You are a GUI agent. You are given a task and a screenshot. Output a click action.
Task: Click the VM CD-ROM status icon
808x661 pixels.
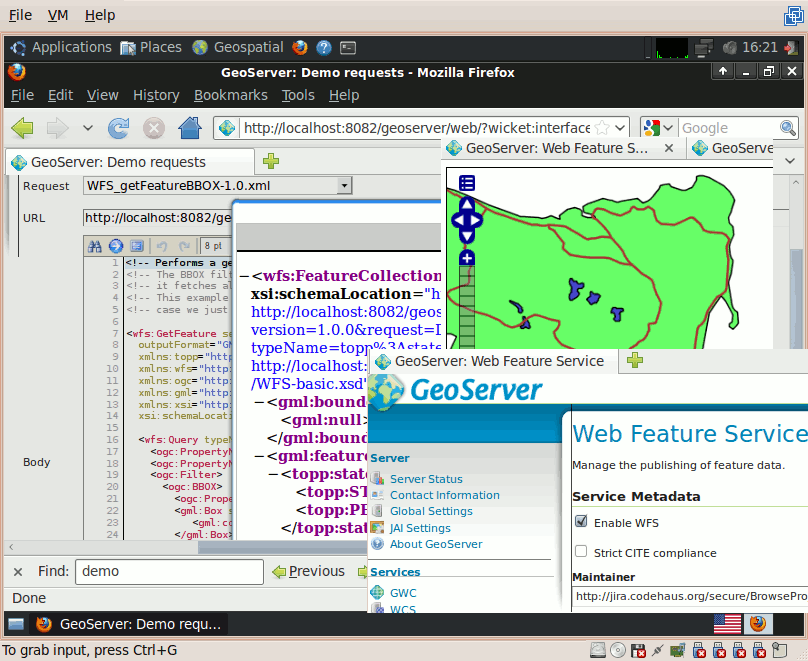(617, 650)
